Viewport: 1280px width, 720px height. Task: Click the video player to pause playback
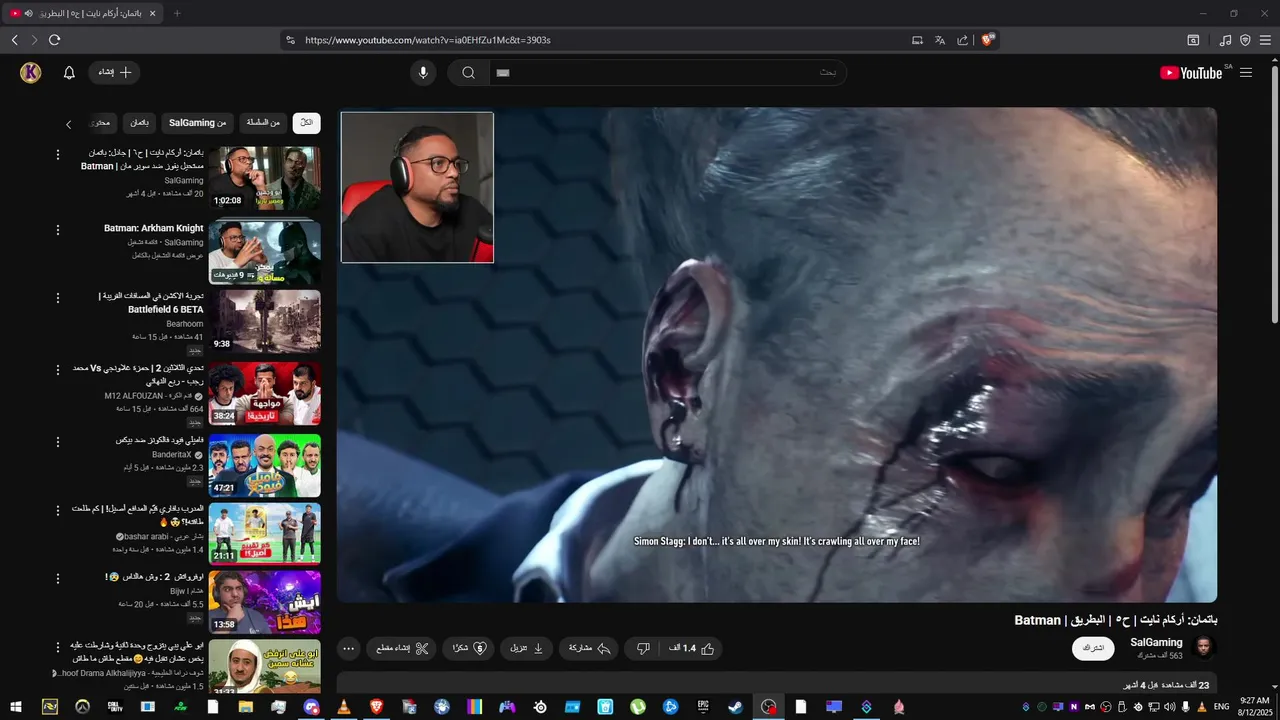tap(776, 354)
